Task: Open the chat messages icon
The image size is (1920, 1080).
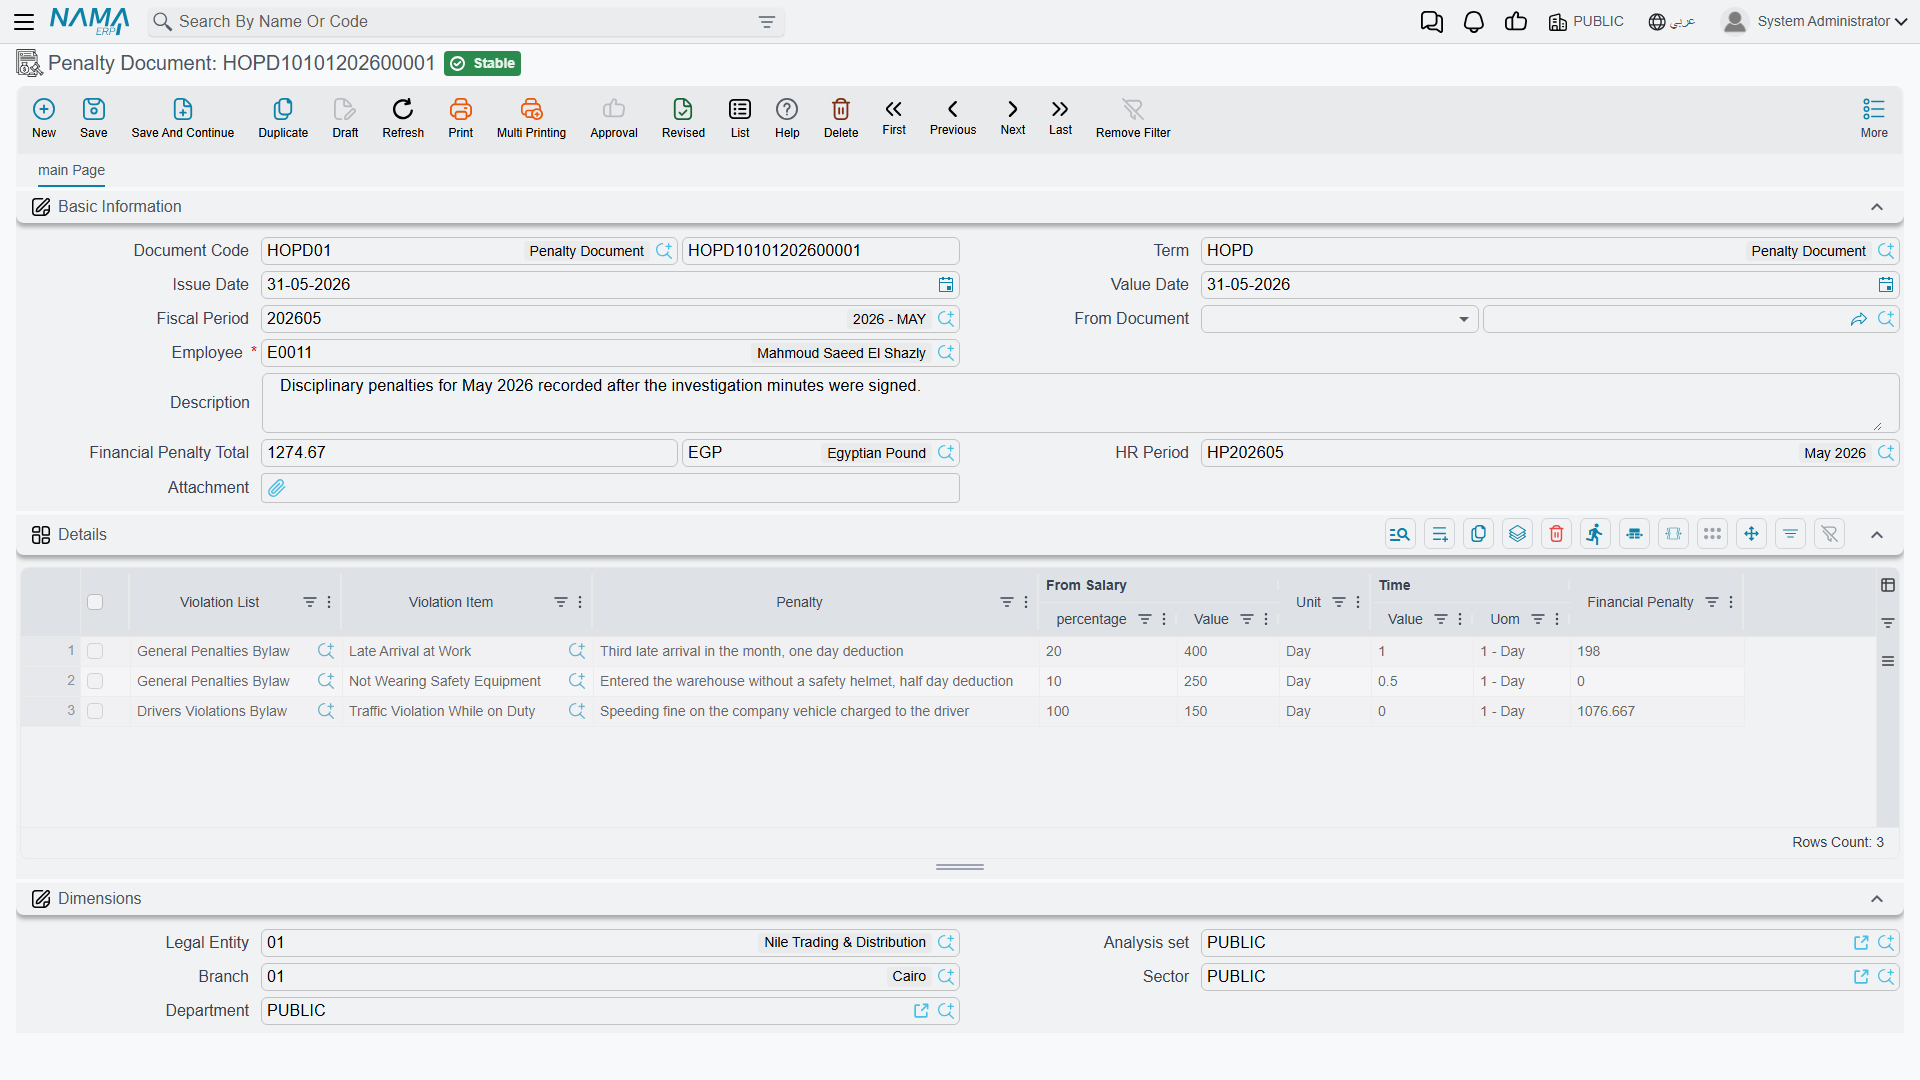Action: 1432,22
